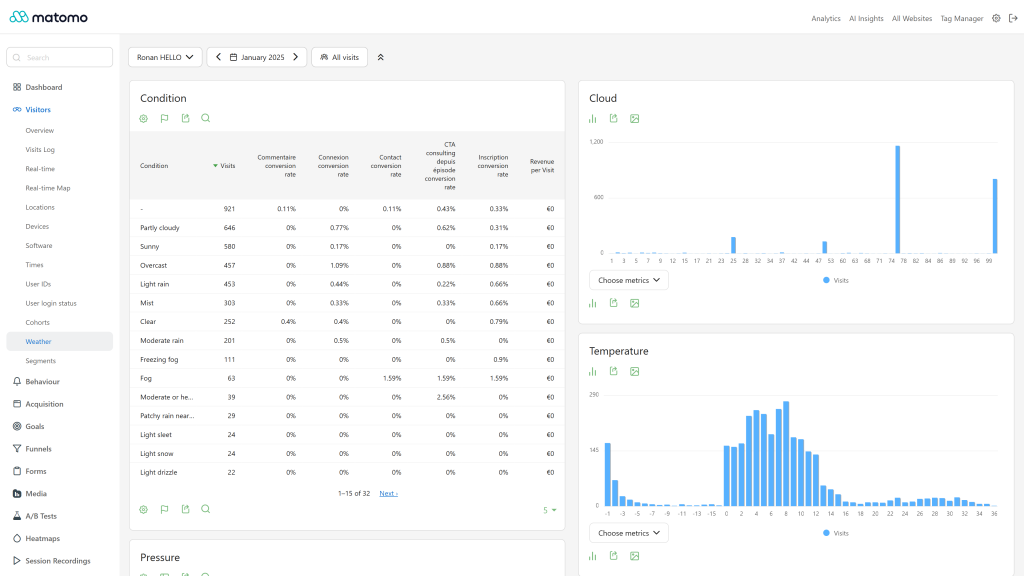
Task: Open the row limit dropdown showing 5
Action: [x=550, y=510]
